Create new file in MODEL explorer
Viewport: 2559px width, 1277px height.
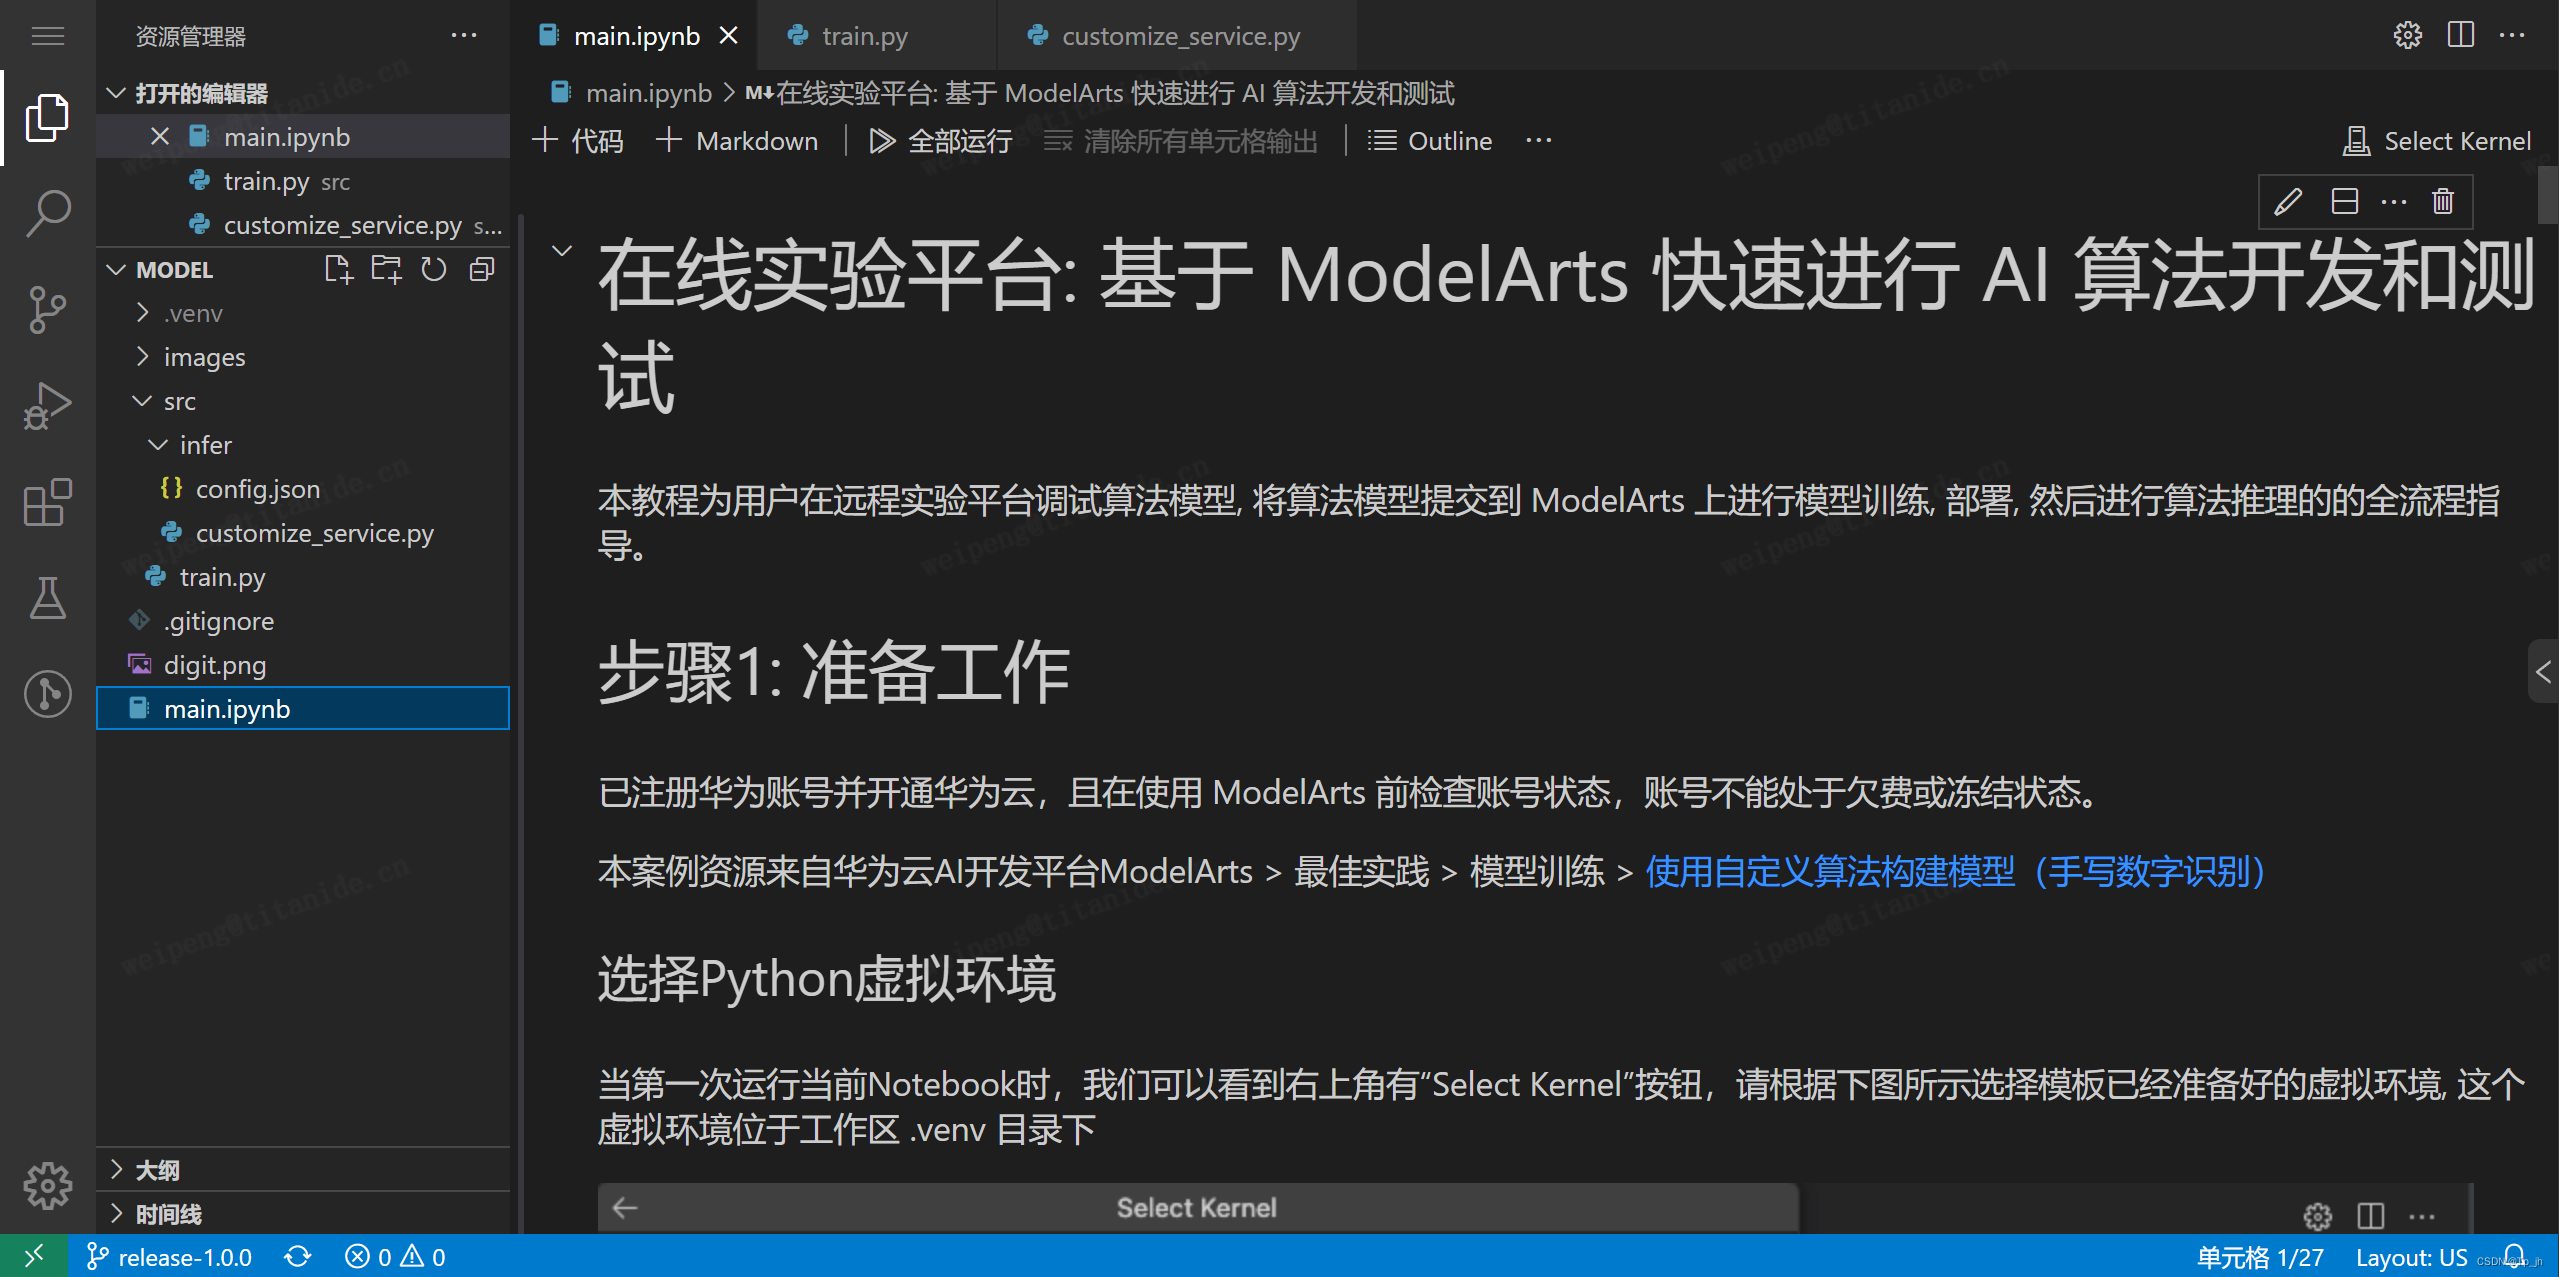[x=339, y=269]
